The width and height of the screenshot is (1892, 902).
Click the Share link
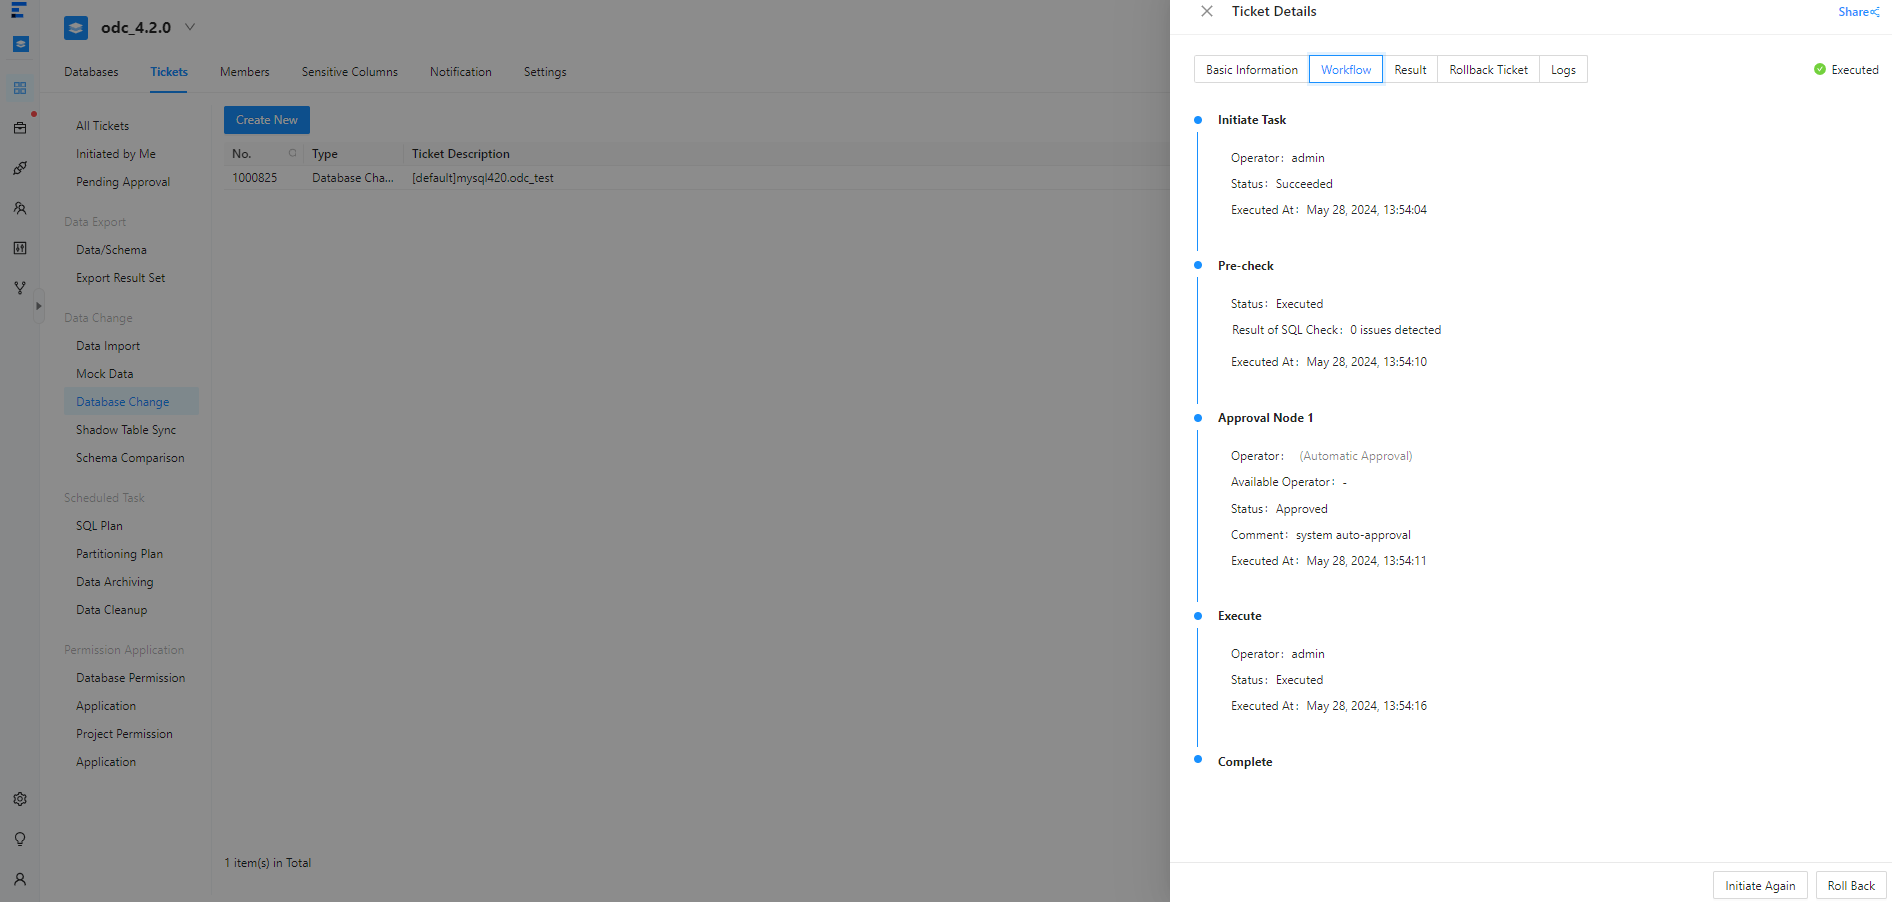click(1858, 12)
